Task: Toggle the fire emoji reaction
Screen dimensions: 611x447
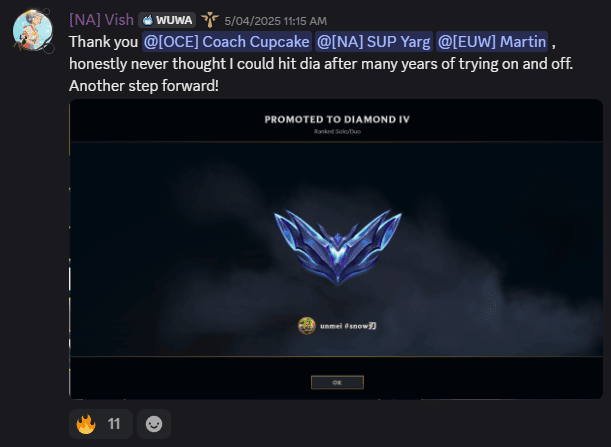Action: tap(86, 424)
